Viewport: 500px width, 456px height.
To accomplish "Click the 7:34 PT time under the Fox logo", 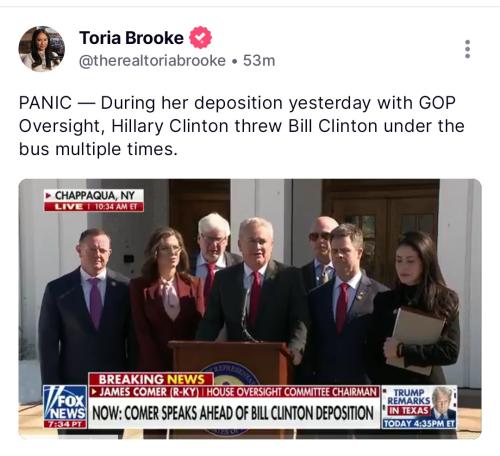I will [x=65, y=424].
